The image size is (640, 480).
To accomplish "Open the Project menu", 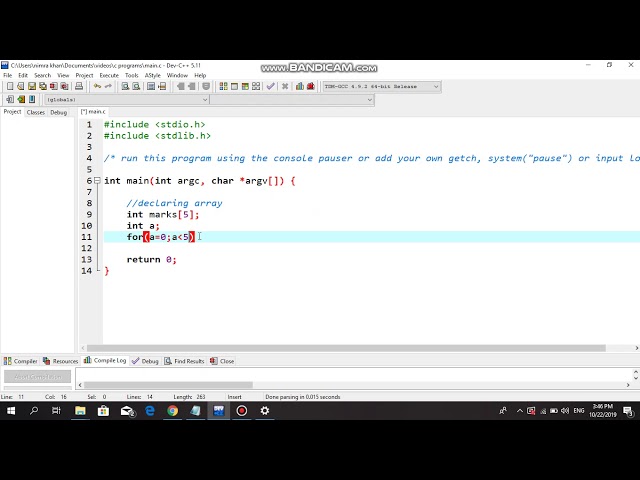I will 84,76.
